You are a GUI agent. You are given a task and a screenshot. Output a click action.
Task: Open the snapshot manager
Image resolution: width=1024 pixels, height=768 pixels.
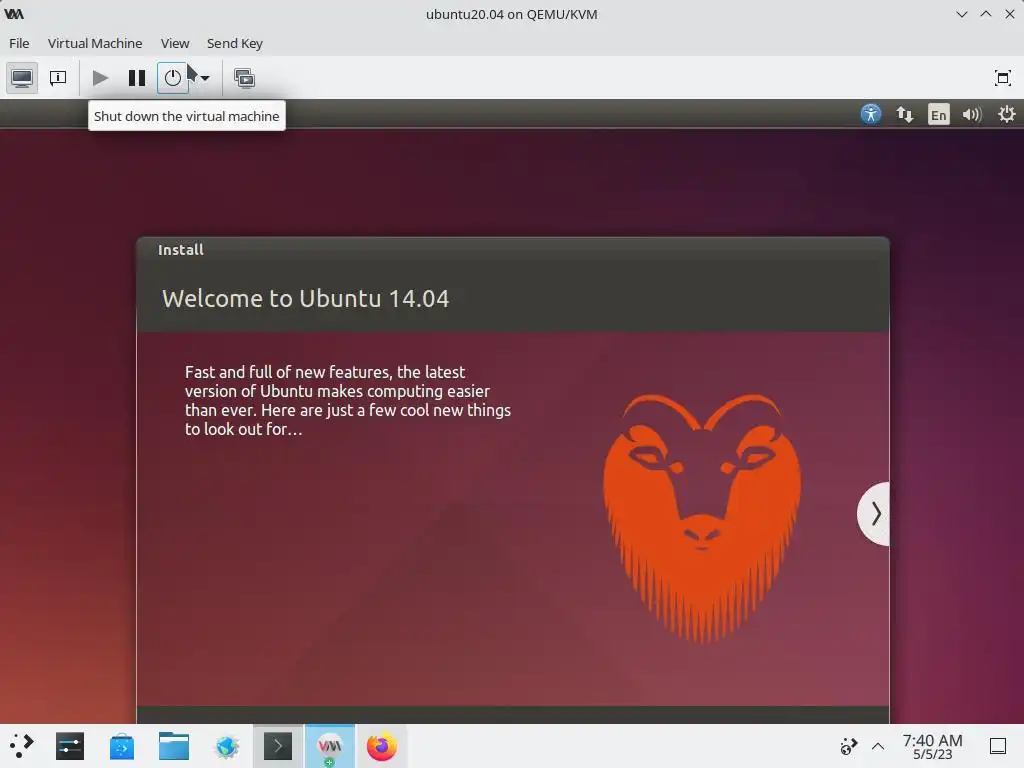point(244,78)
